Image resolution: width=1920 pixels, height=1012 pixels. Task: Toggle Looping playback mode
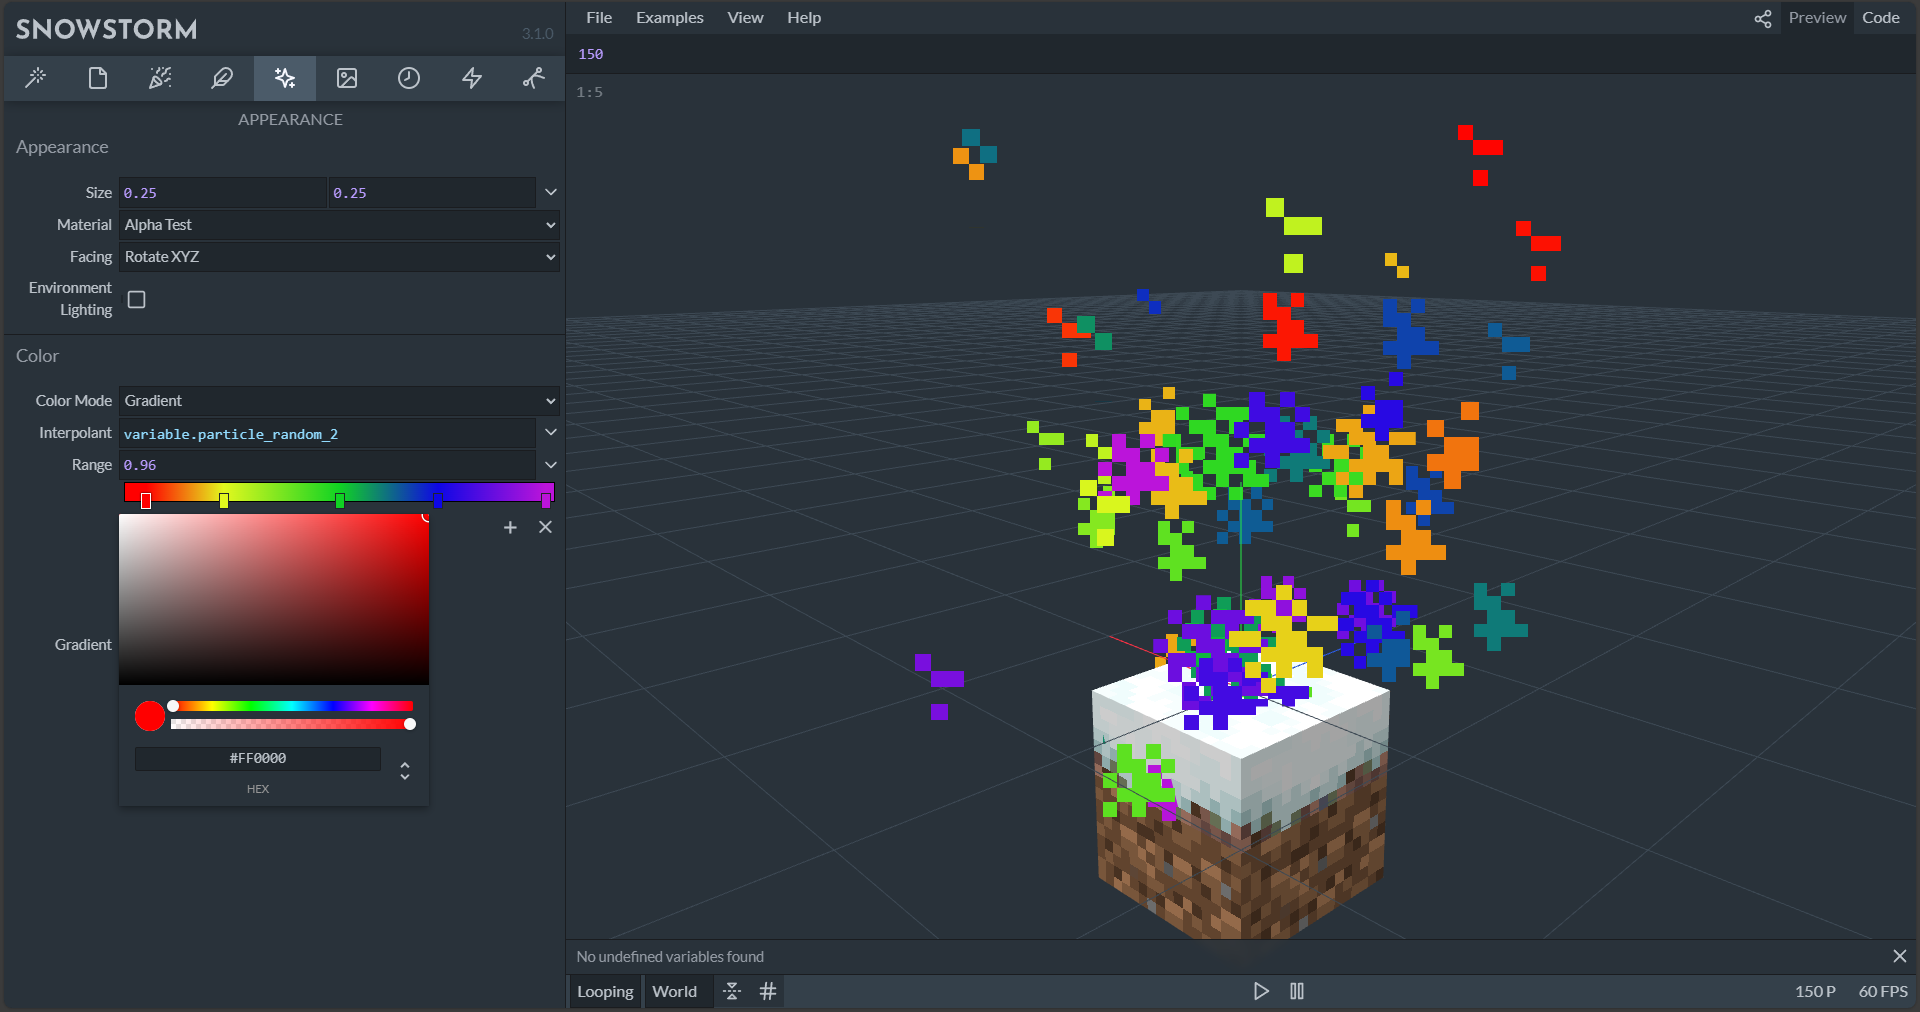tap(605, 991)
